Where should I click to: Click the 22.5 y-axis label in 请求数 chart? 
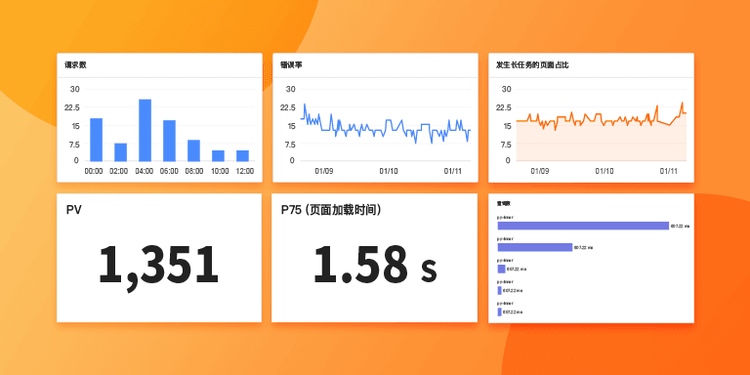pyautogui.click(x=72, y=107)
